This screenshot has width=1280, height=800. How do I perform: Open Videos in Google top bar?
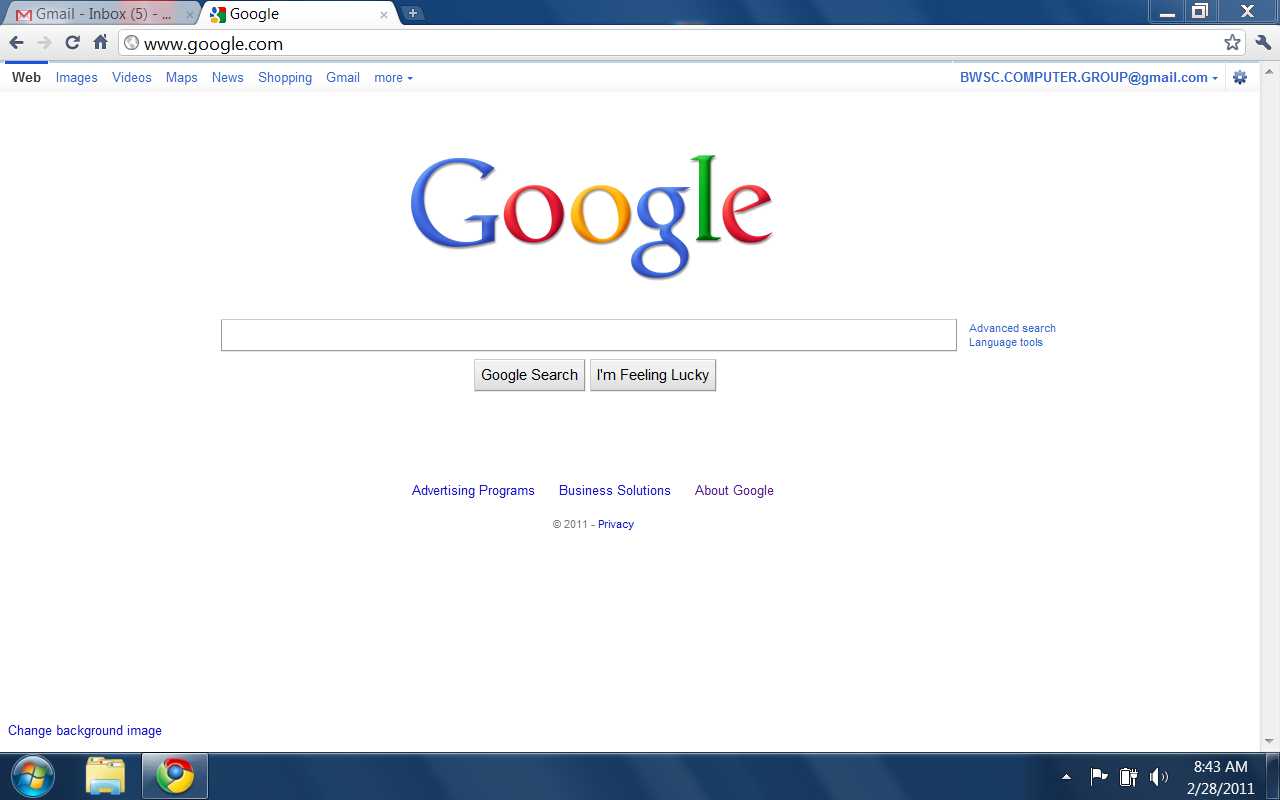tap(132, 77)
